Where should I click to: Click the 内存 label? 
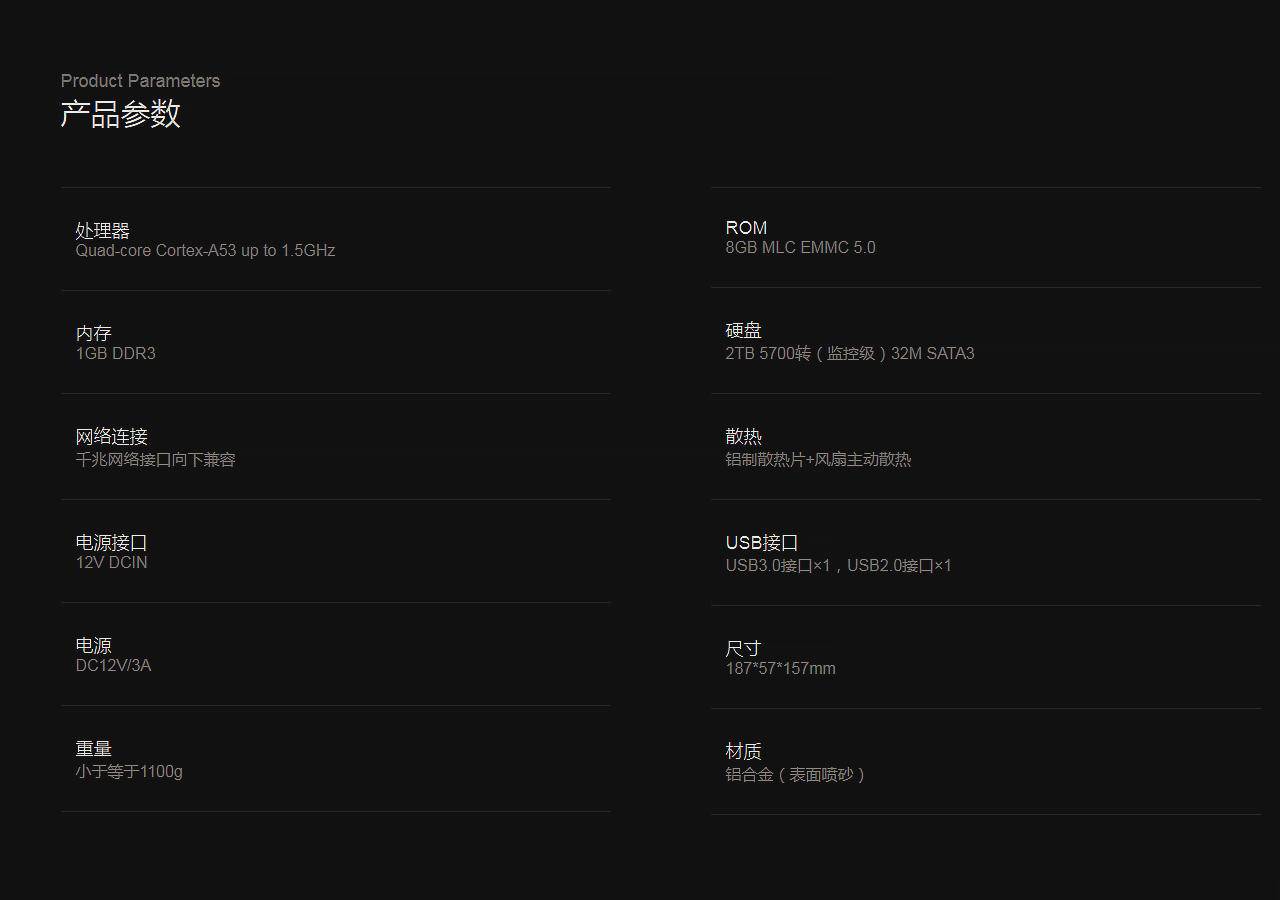(94, 333)
